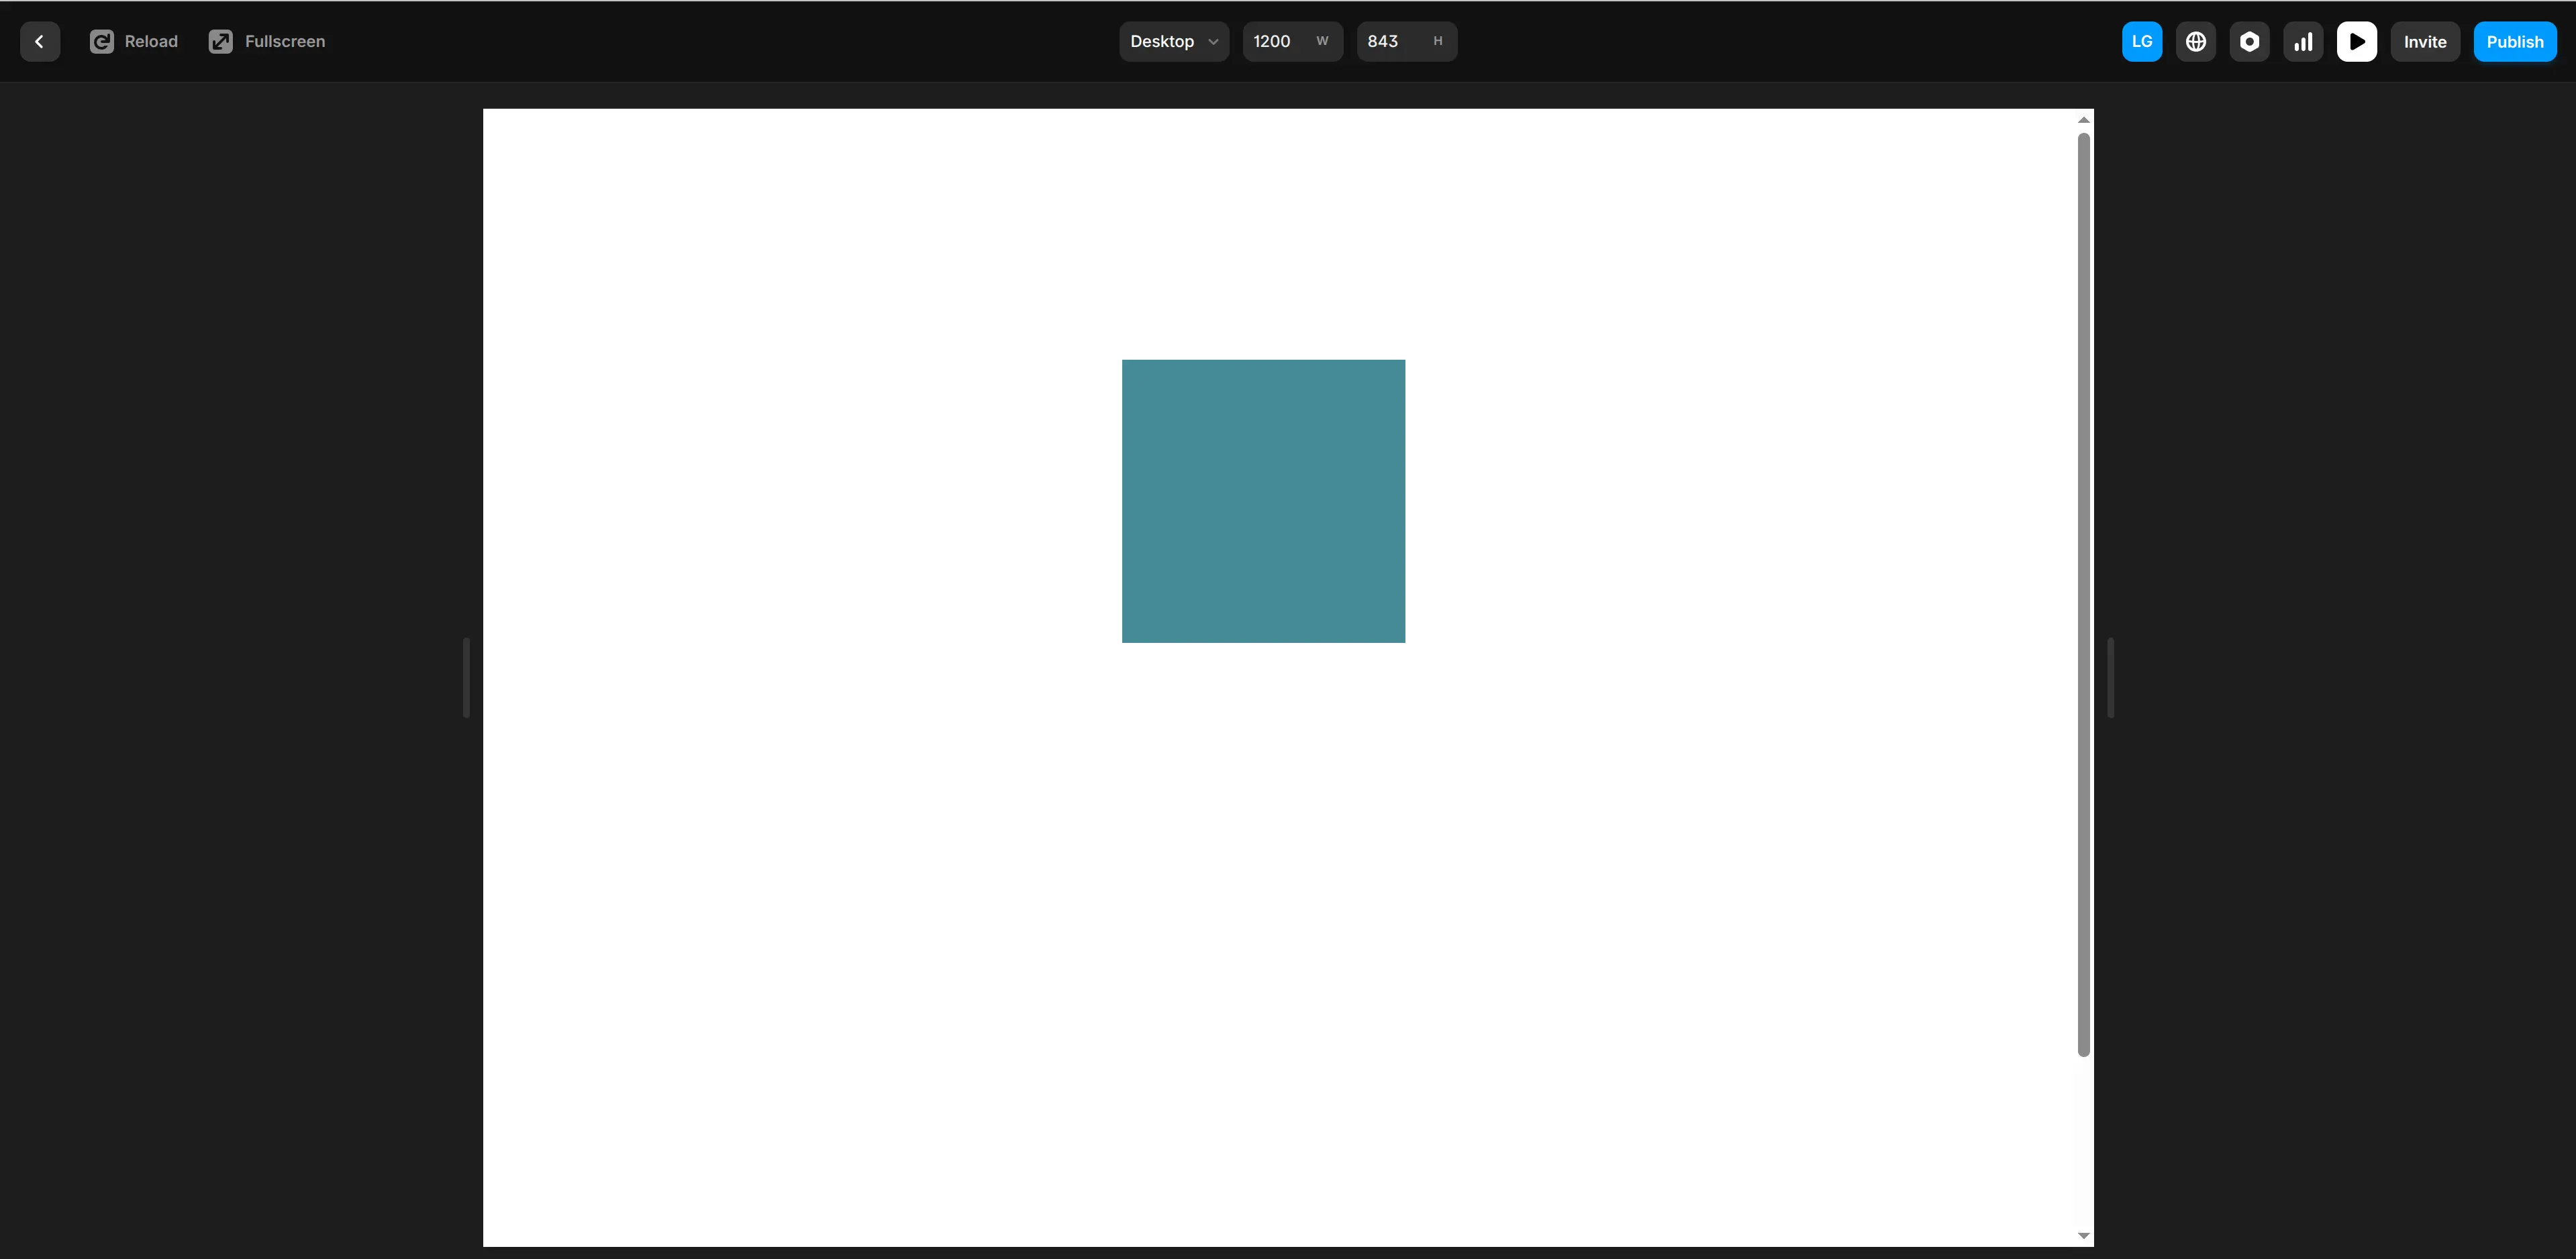Open the LG user avatar

click(x=2142, y=41)
